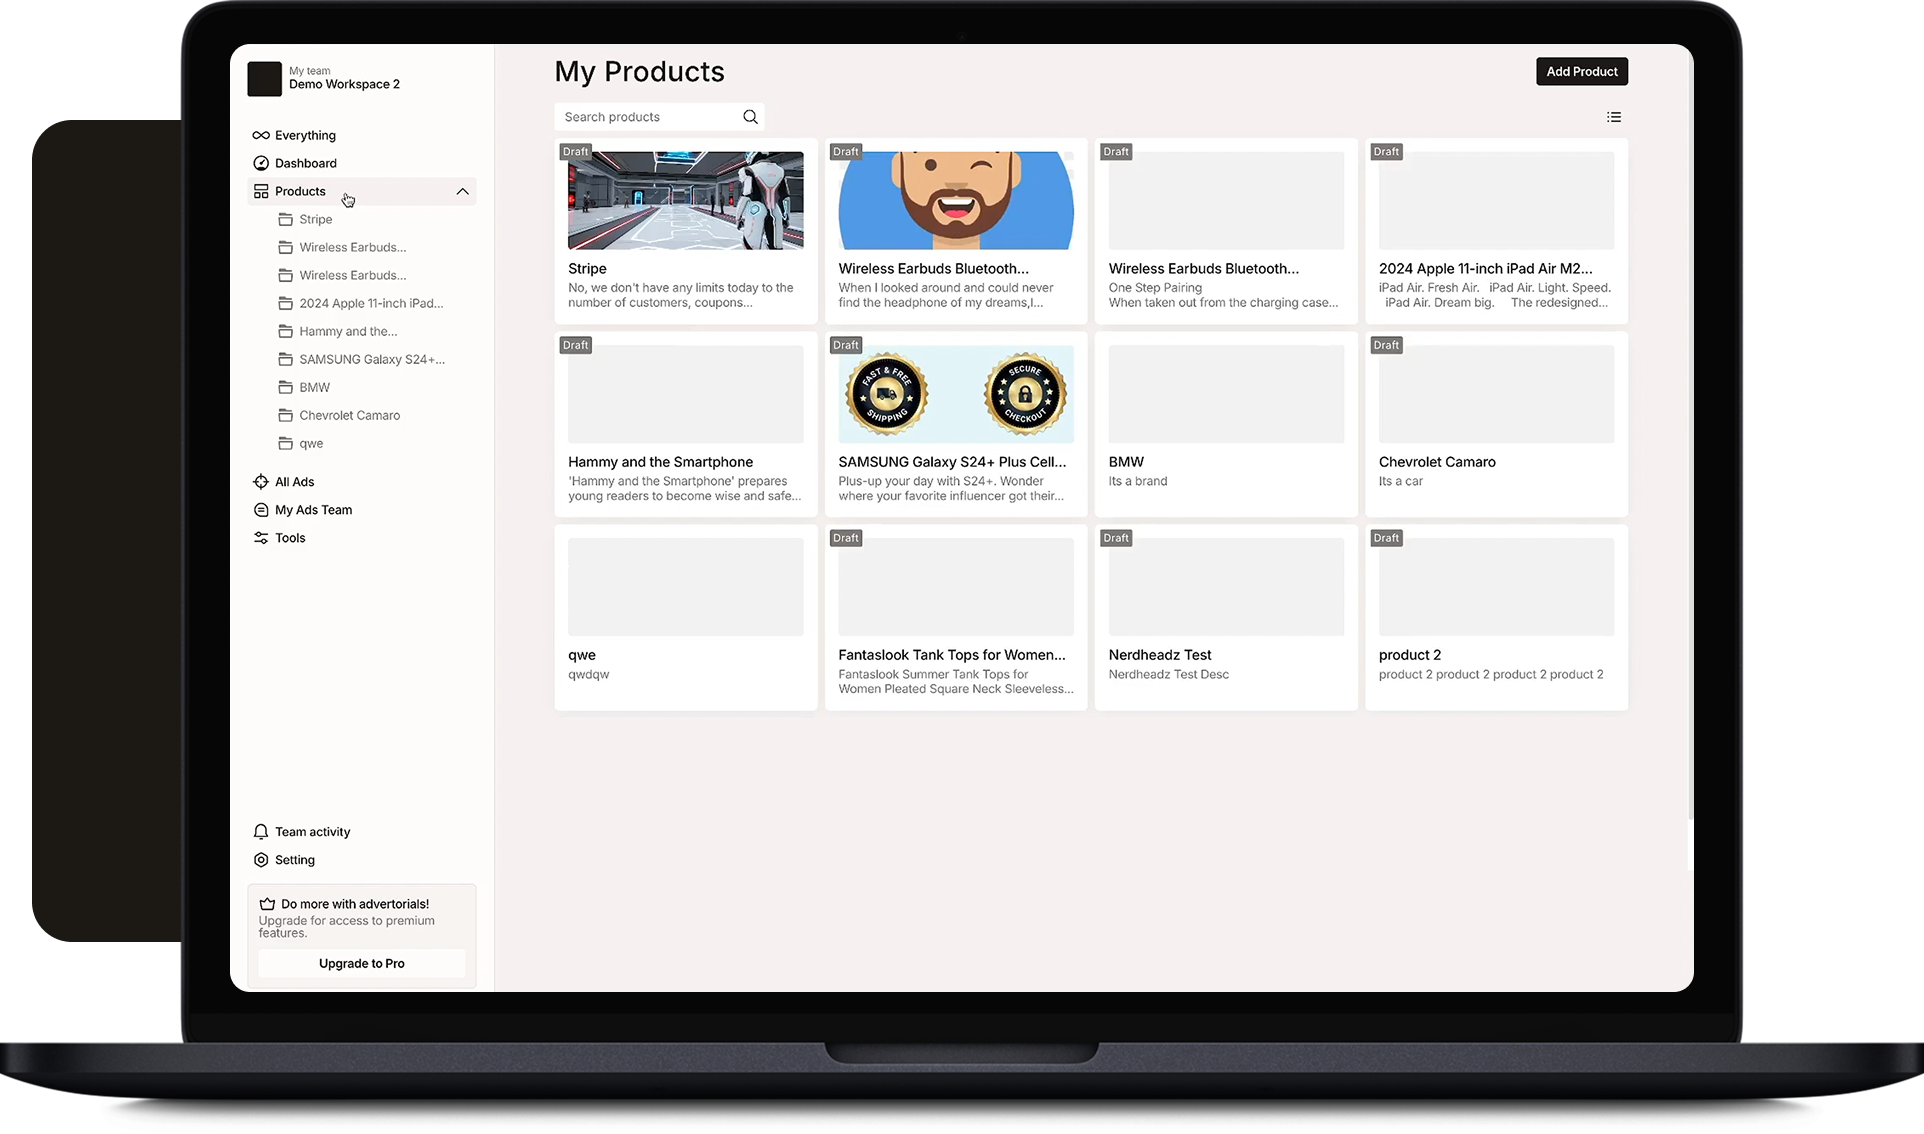Screen dimensions: 1924x1134
Task: Click the Stripe folder icon in sidebar
Action: tap(286, 219)
